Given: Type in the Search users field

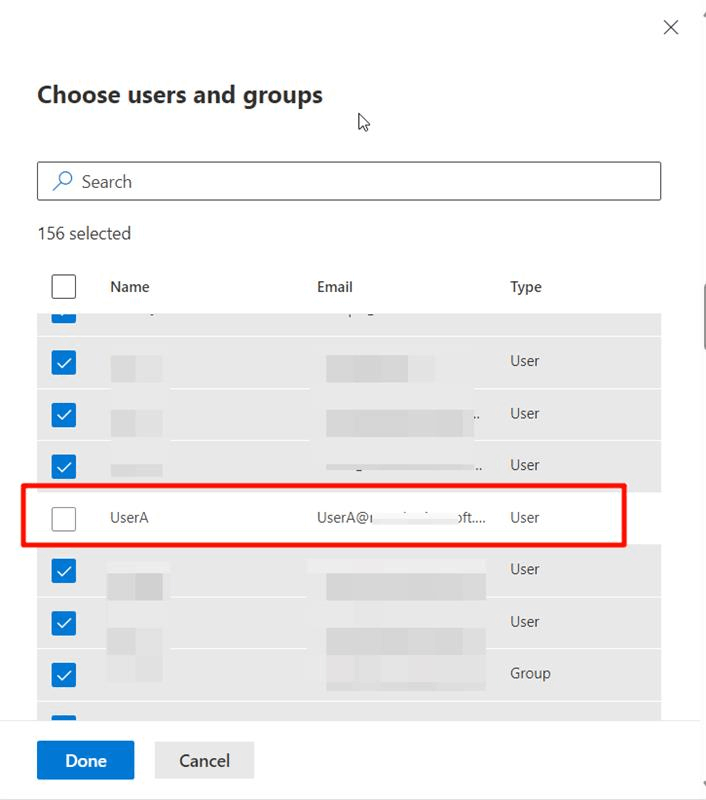Looking at the screenshot, I should click(x=360, y=181).
